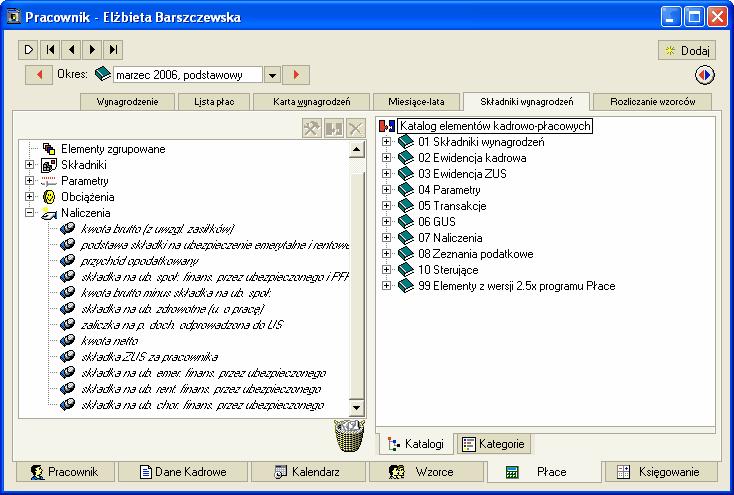Expand the Obciążenia tree node
This screenshot has height=495, width=734.
(x=29, y=197)
